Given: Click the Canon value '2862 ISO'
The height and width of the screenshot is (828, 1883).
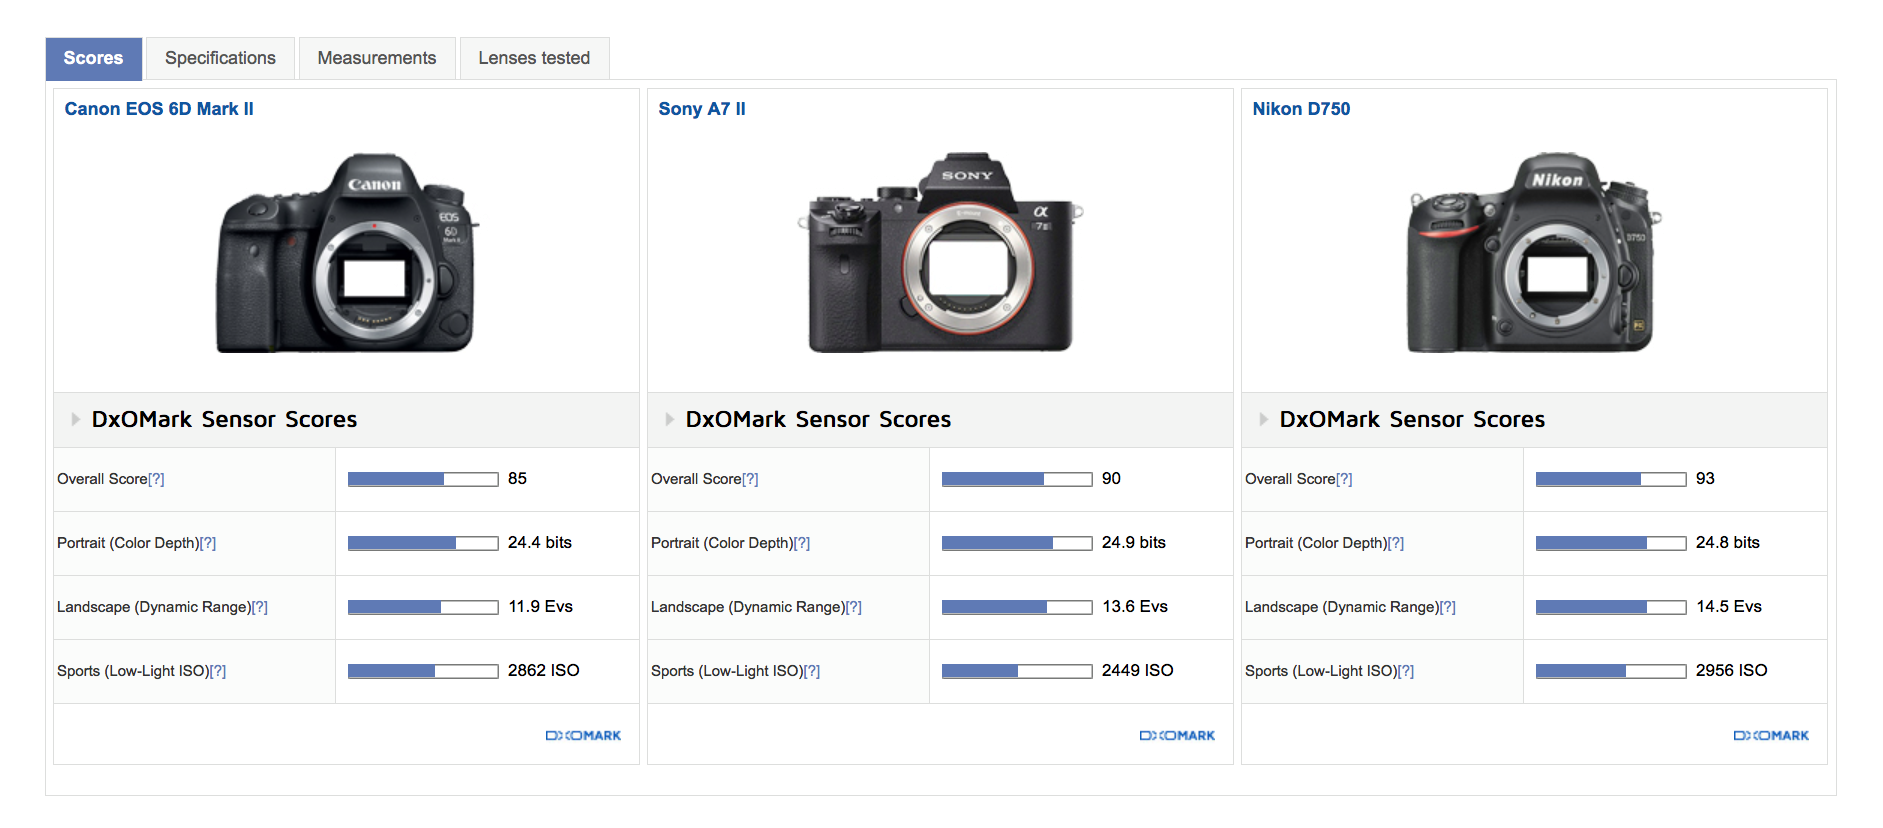Looking at the screenshot, I should 543,671.
